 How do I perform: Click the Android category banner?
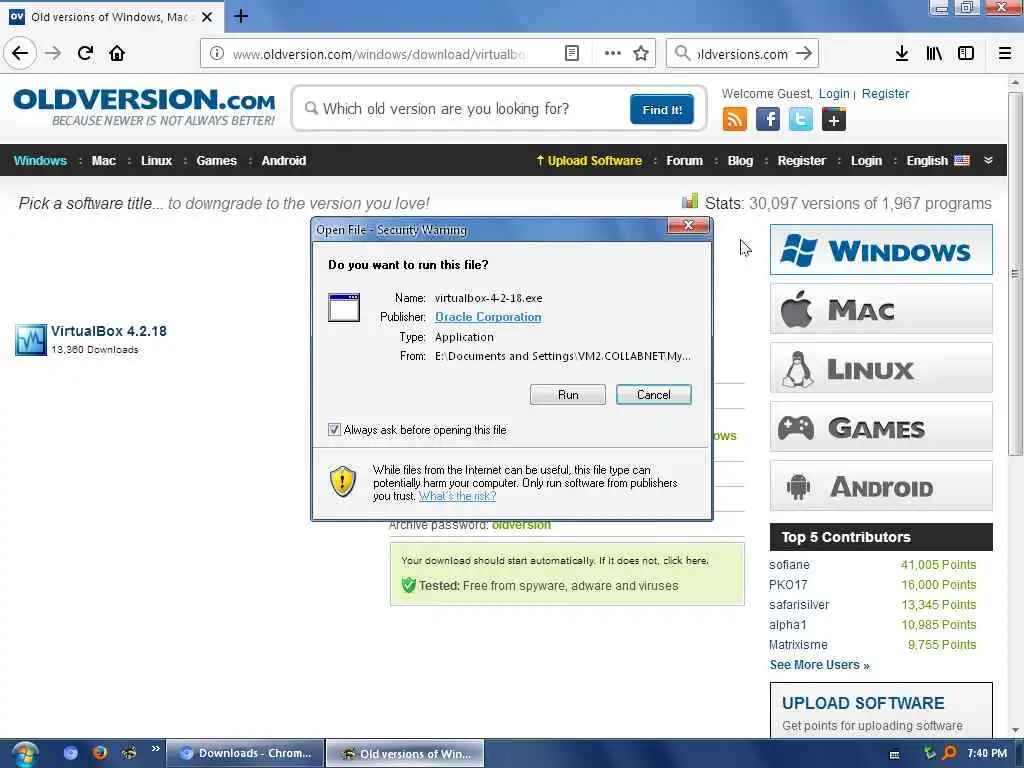click(881, 486)
